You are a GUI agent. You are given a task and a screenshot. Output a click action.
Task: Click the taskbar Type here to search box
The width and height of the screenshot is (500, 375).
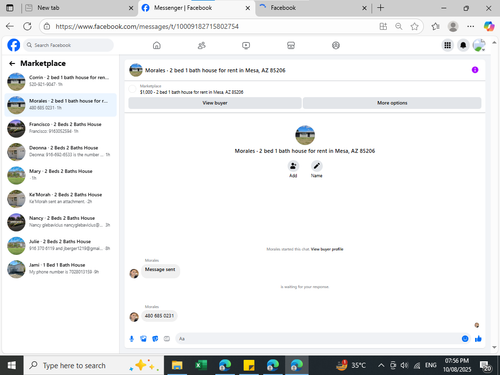tap(94, 365)
